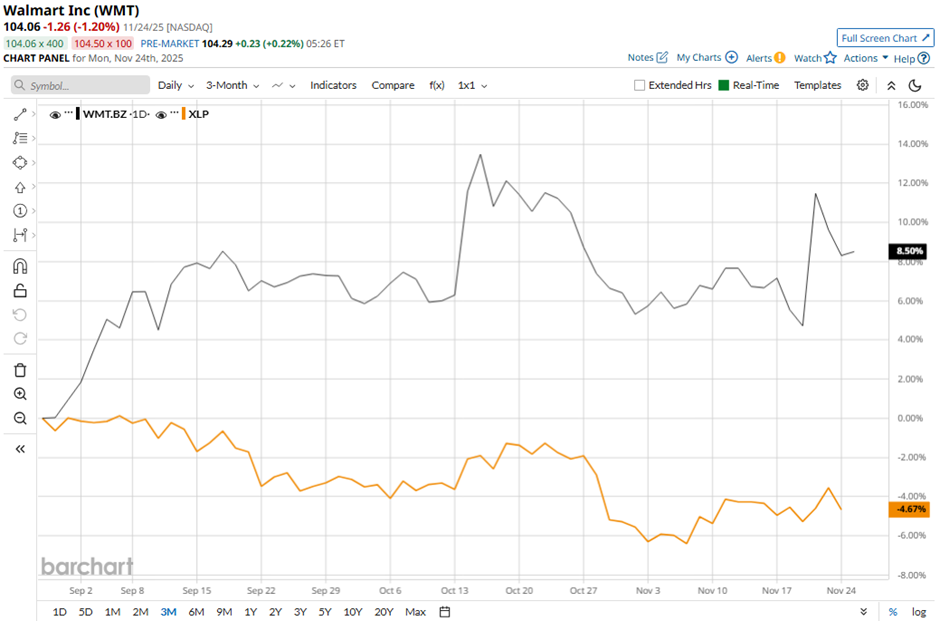The width and height of the screenshot is (940, 621).
Task: Switch y-axis to log scale
Action: 918,612
